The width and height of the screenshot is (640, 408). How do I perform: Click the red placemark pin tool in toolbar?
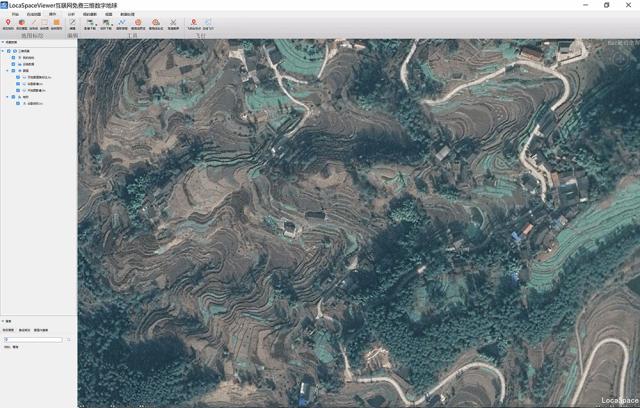pos(8,22)
